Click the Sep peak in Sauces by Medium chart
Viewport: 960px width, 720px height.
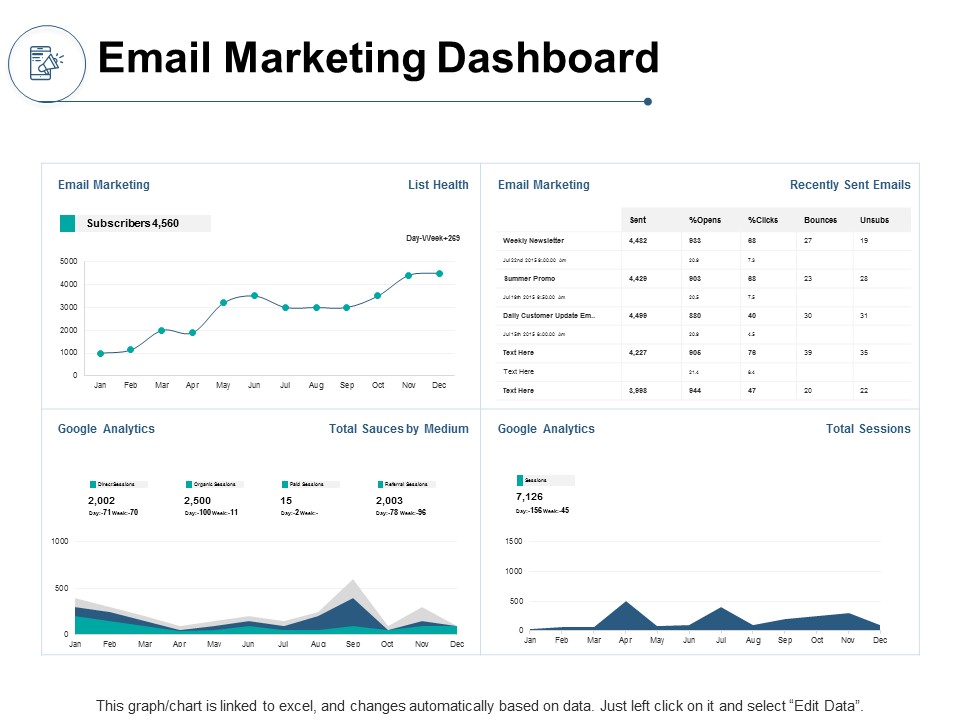353,582
